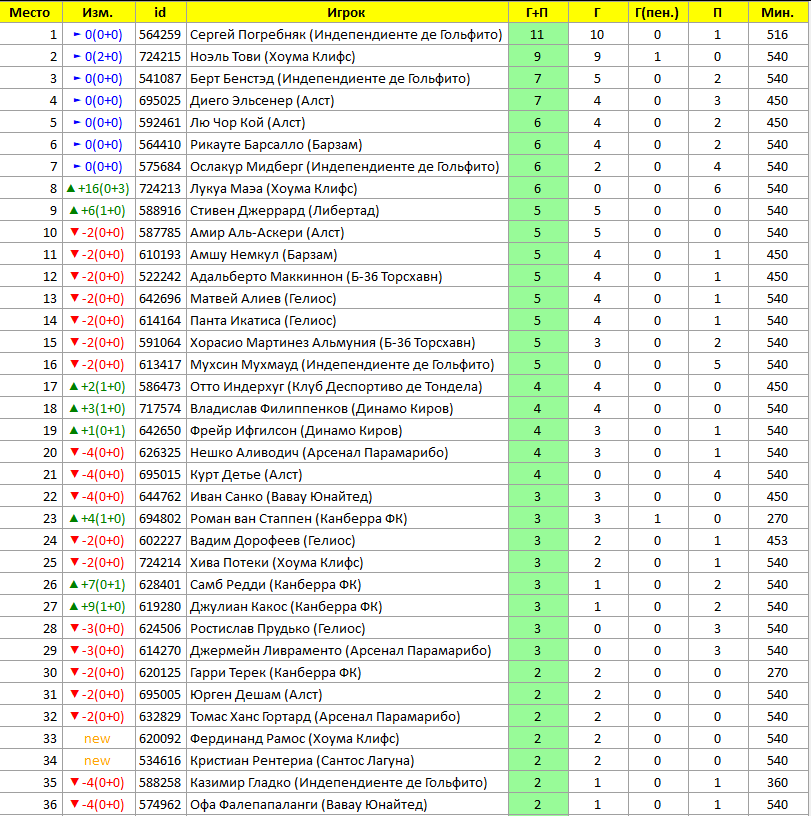Image resolution: width=811 pixels, height=816 pixels.
Task: Click the 'Игрок' column header
Action: 347,12
